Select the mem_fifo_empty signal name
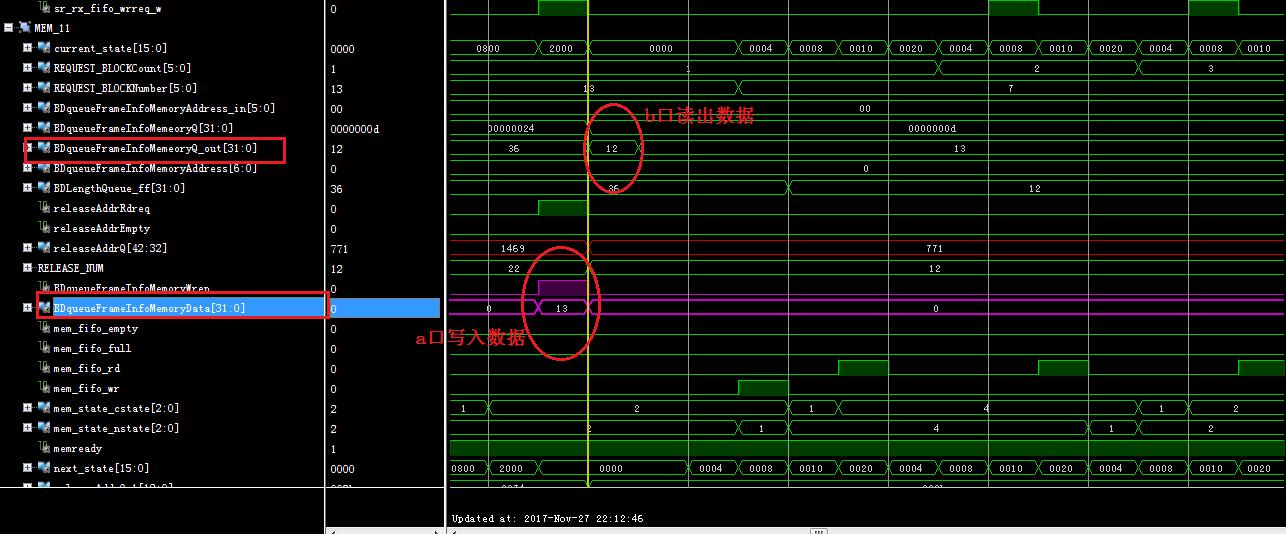This screenshot has width=1286, height=534. [x=95, y=328]
